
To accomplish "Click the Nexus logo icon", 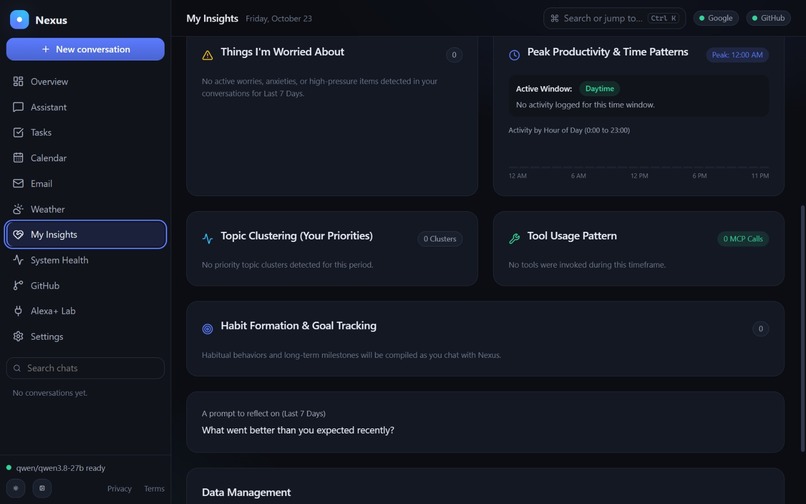I will [20, 20].
